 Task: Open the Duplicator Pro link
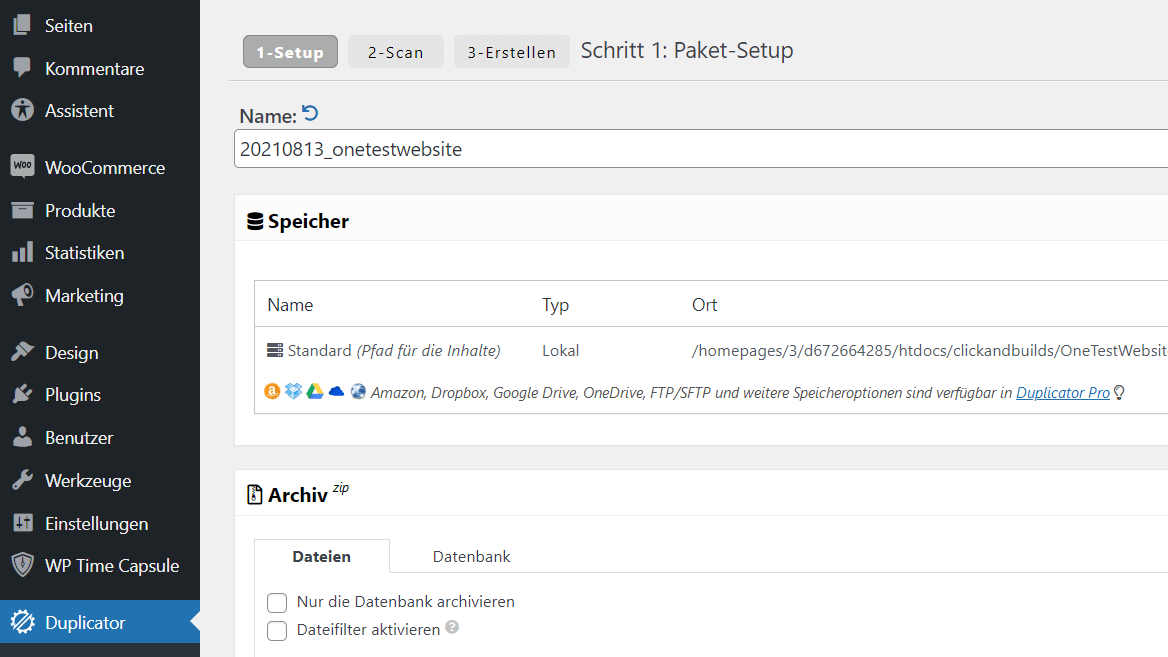click(x=1063, y=393)
